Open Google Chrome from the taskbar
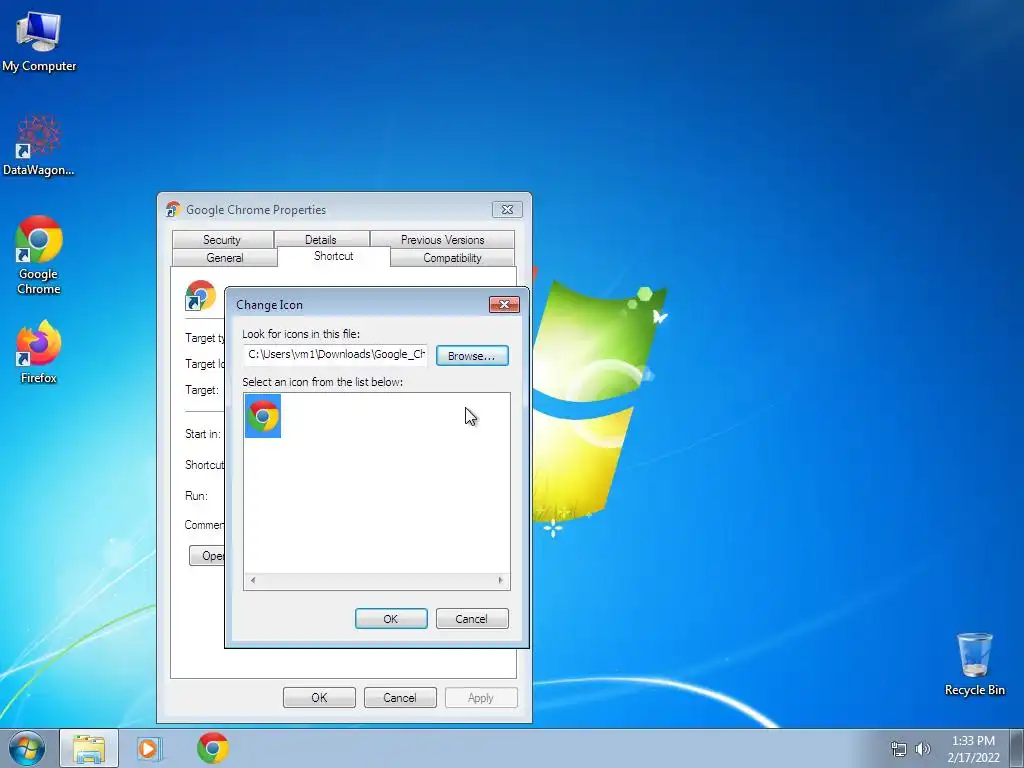The height and width of the screenshot is (768, 1024). pyautogui.click(x=213, y=748)
